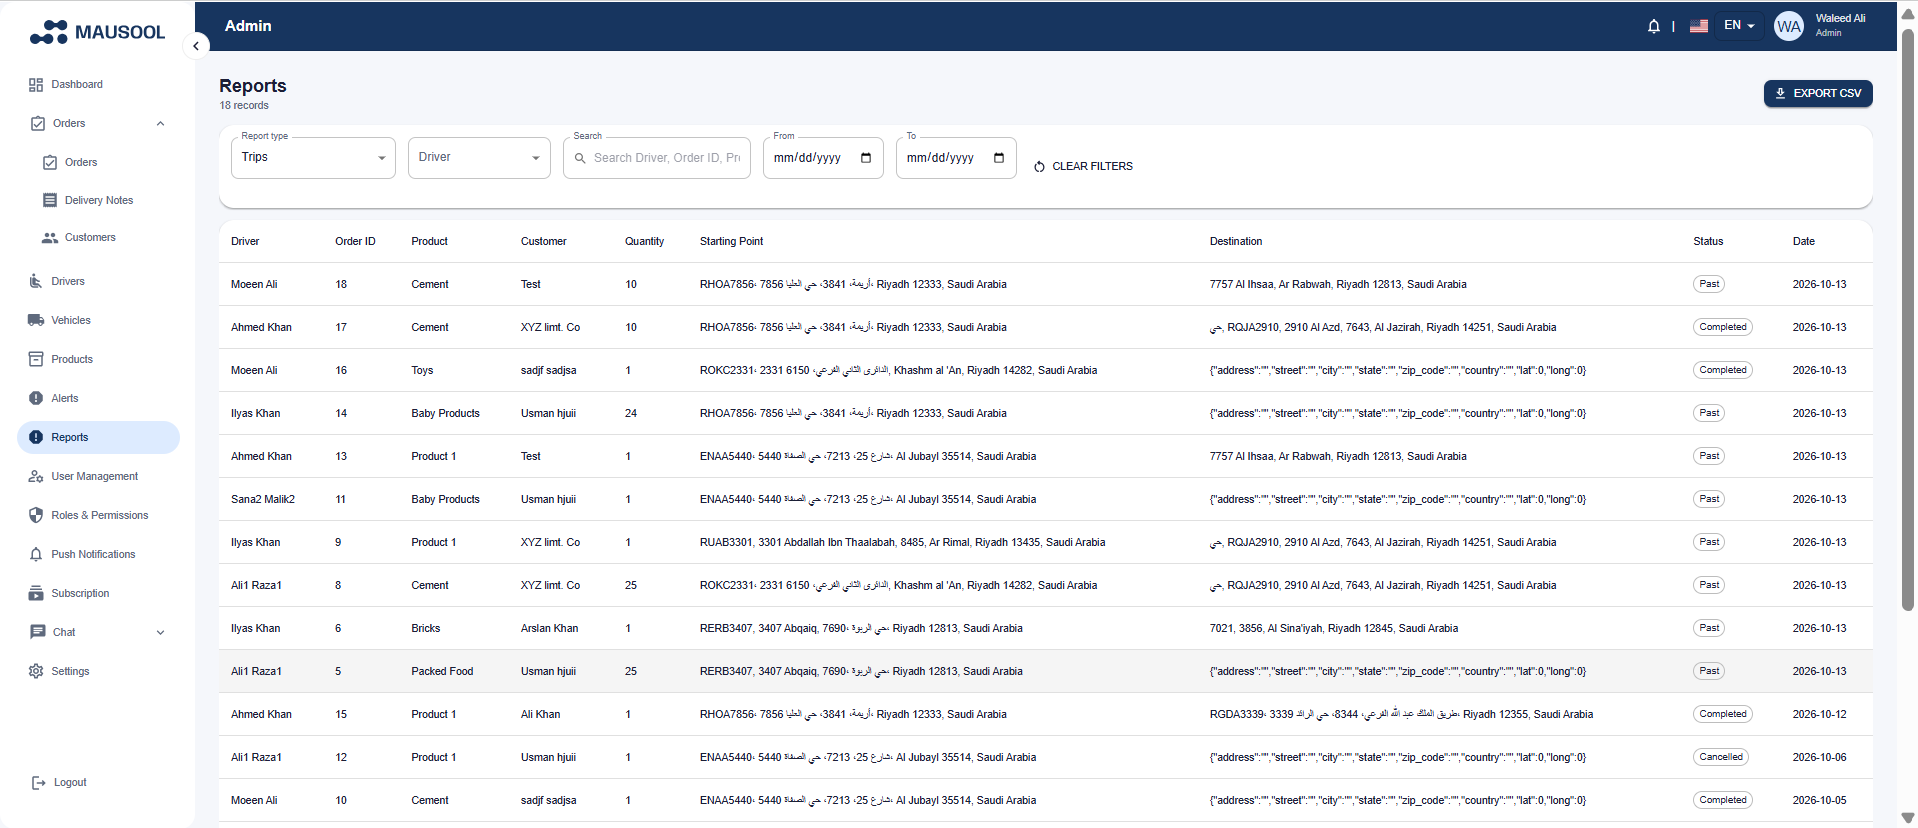This screenshot has width=1918, height=828.
Task: Click the Export CSV button
Action: [1818, 93]
